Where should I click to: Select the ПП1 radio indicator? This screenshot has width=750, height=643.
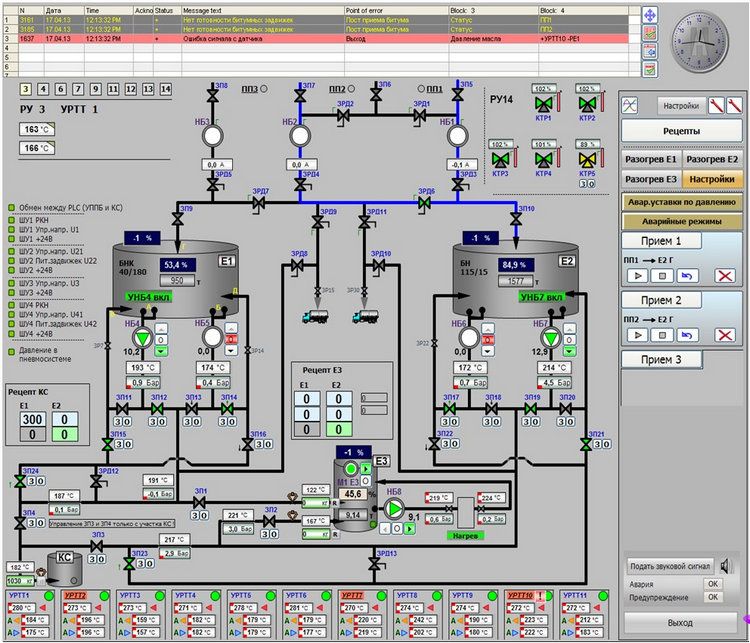[x=421, y=89]
